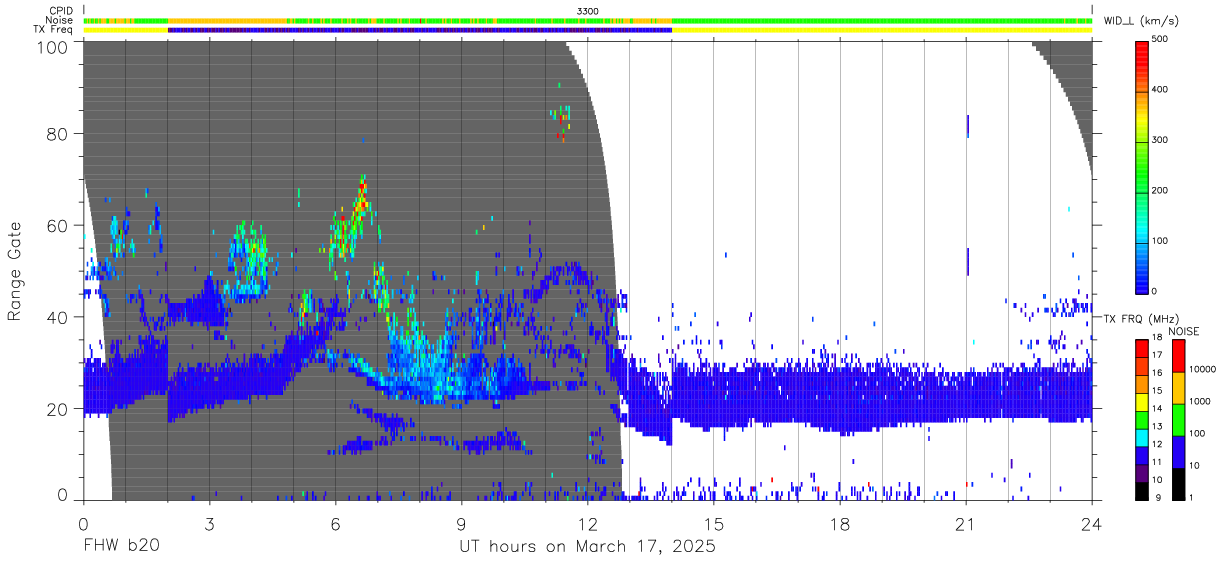
Task: Click the 80 tick on Range Gate axis
Action: (58, 134)
